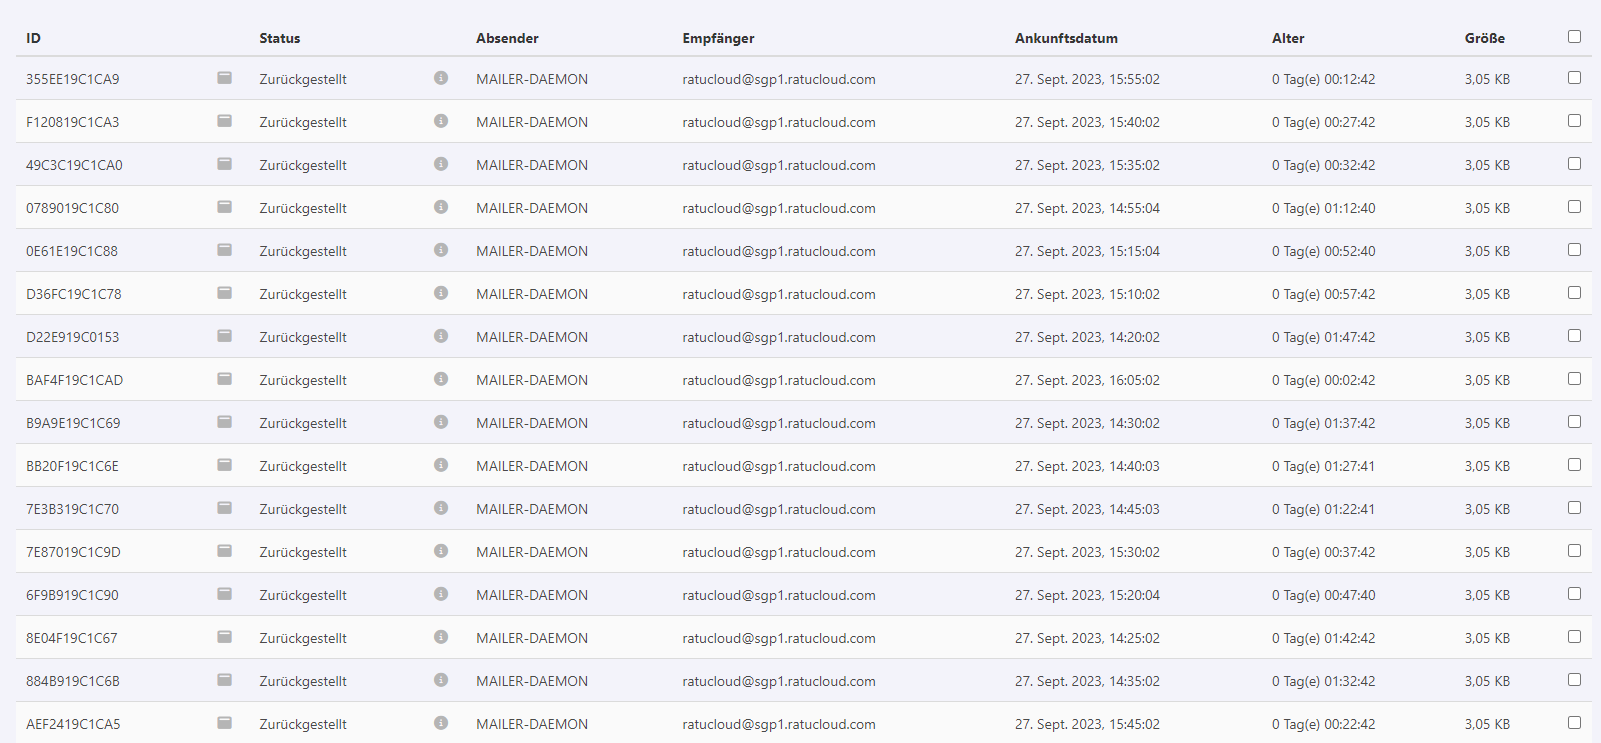Open the envelope icon for message 8E04F19C1C67

(x=224, y=637)
